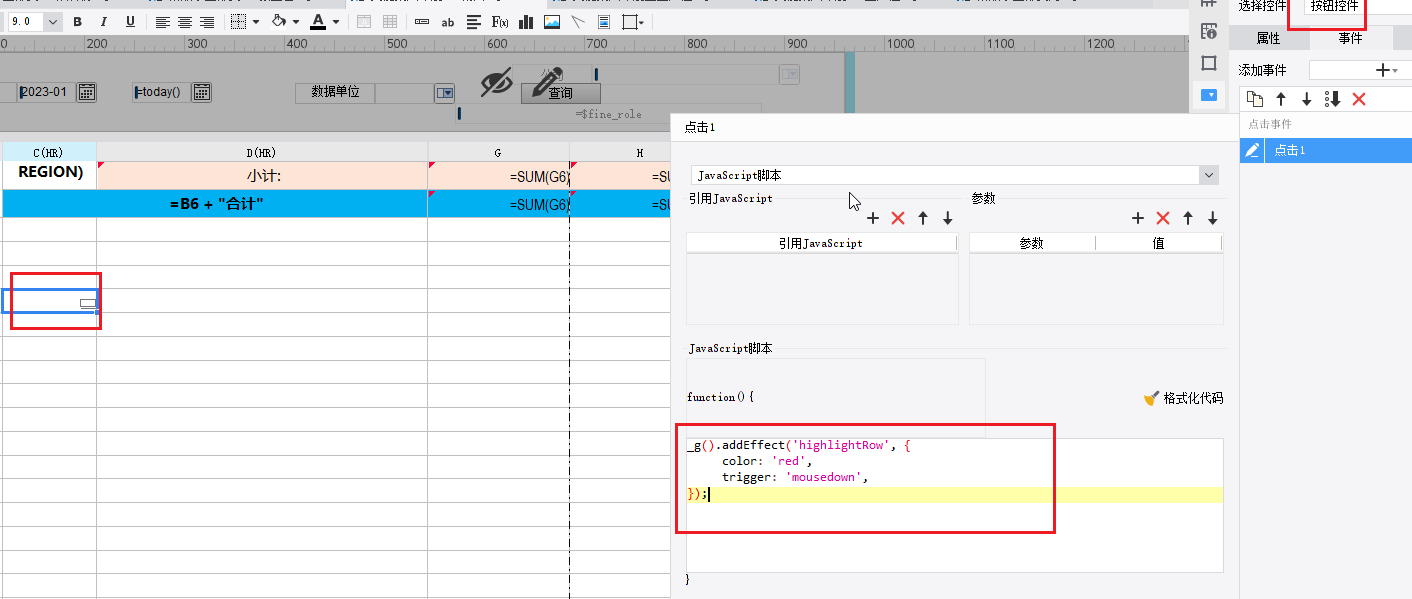Viewport: 1412px width, 599px height.
Task: Center-align the cell text
Action: click(x=185, y=21)
